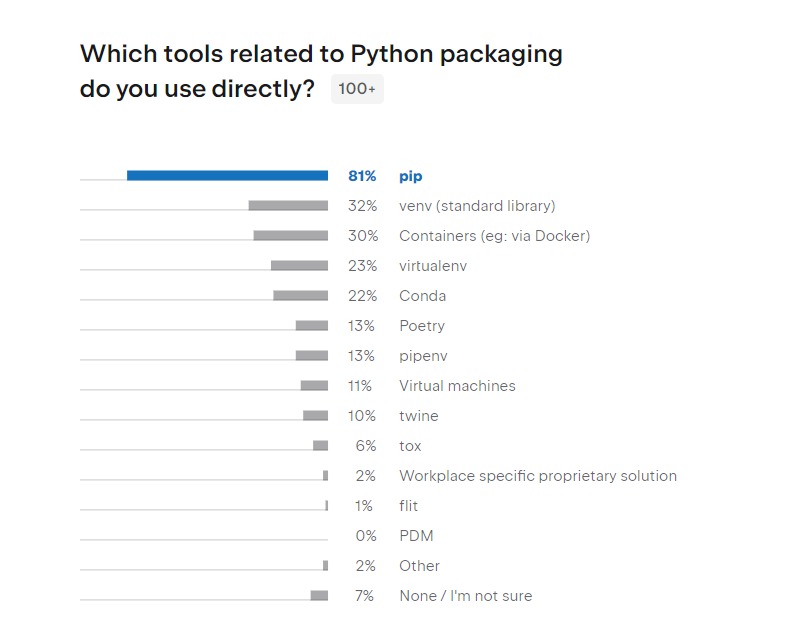Screen dimensions: 787x639
Task: Click the venv (standard library) label
Action: tap(476, 206)
